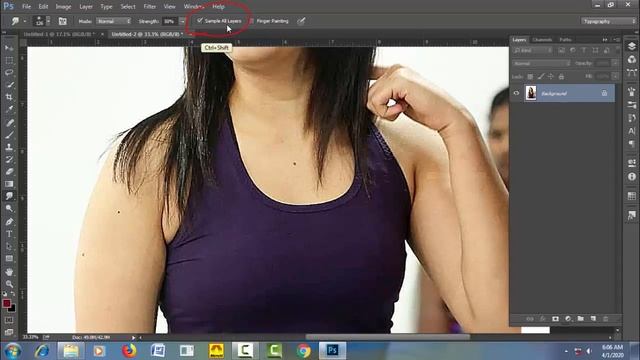Open the brush panel toggle in options bar
Screen dimensions: 640x360
click(62, 21)
